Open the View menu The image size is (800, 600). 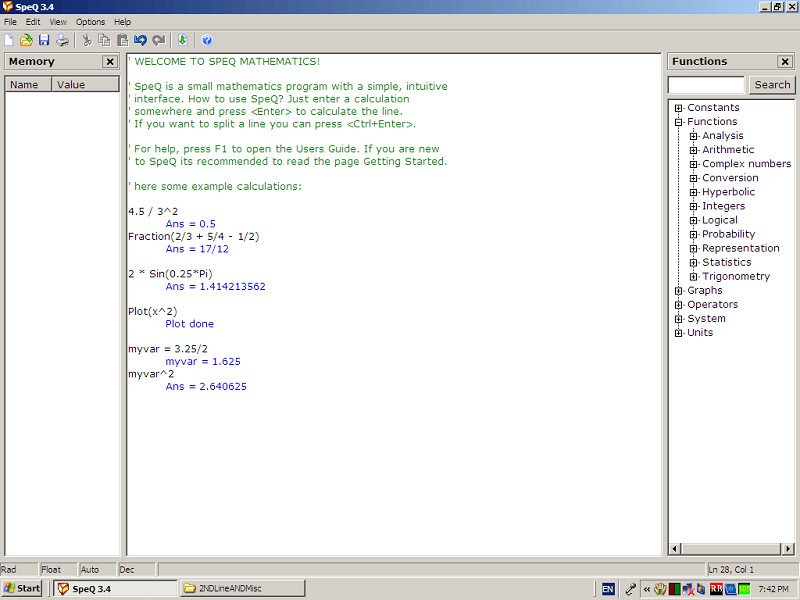[58, 21]
